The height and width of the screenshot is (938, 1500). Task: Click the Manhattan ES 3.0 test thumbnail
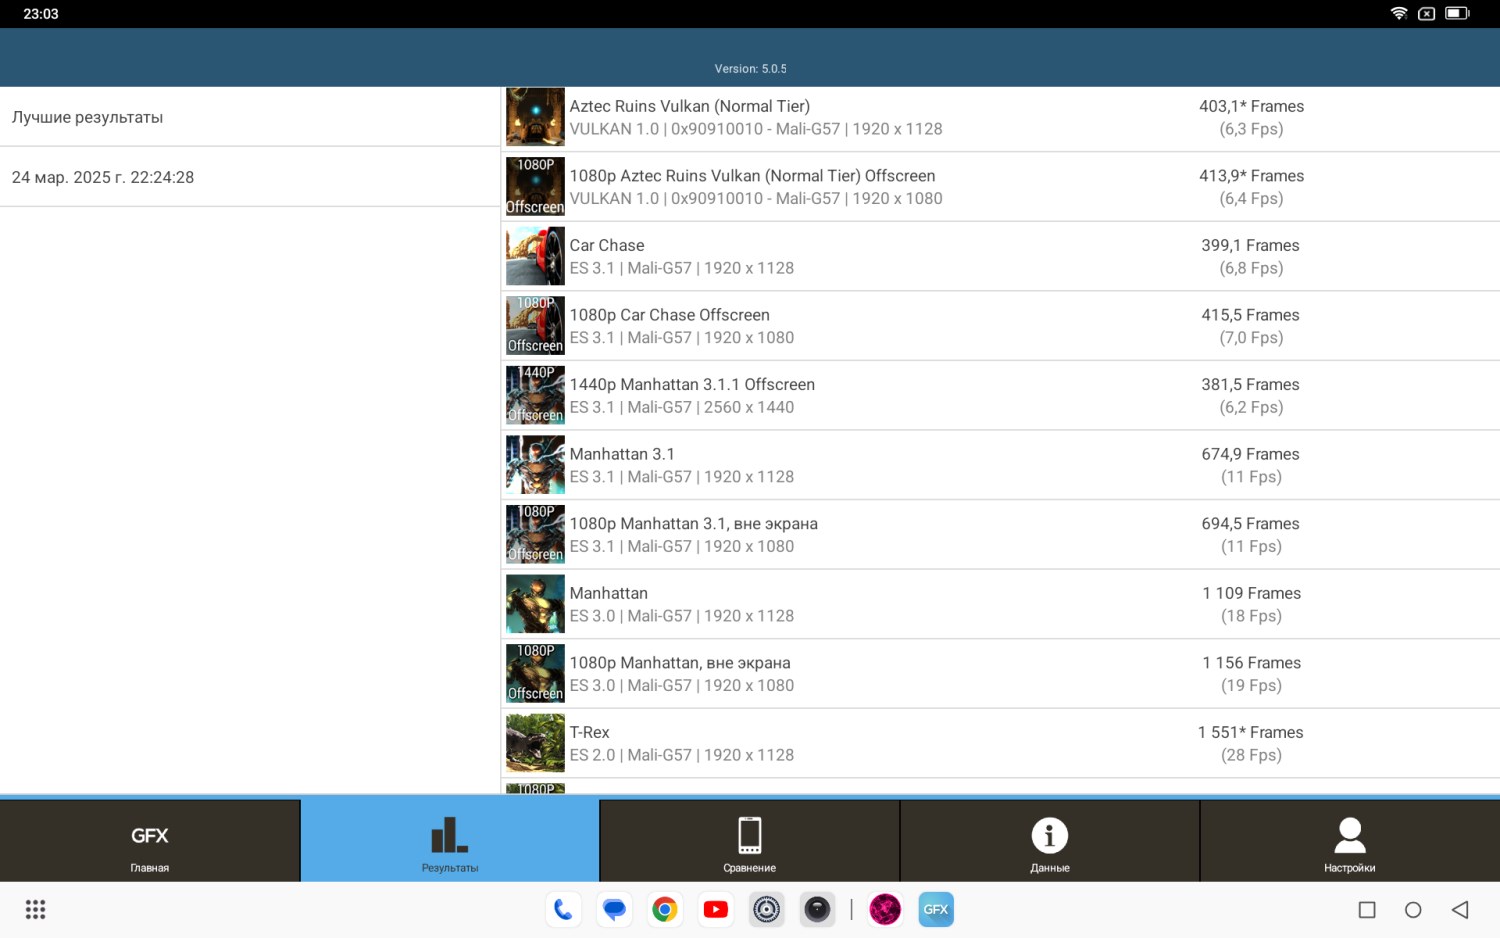535,604
